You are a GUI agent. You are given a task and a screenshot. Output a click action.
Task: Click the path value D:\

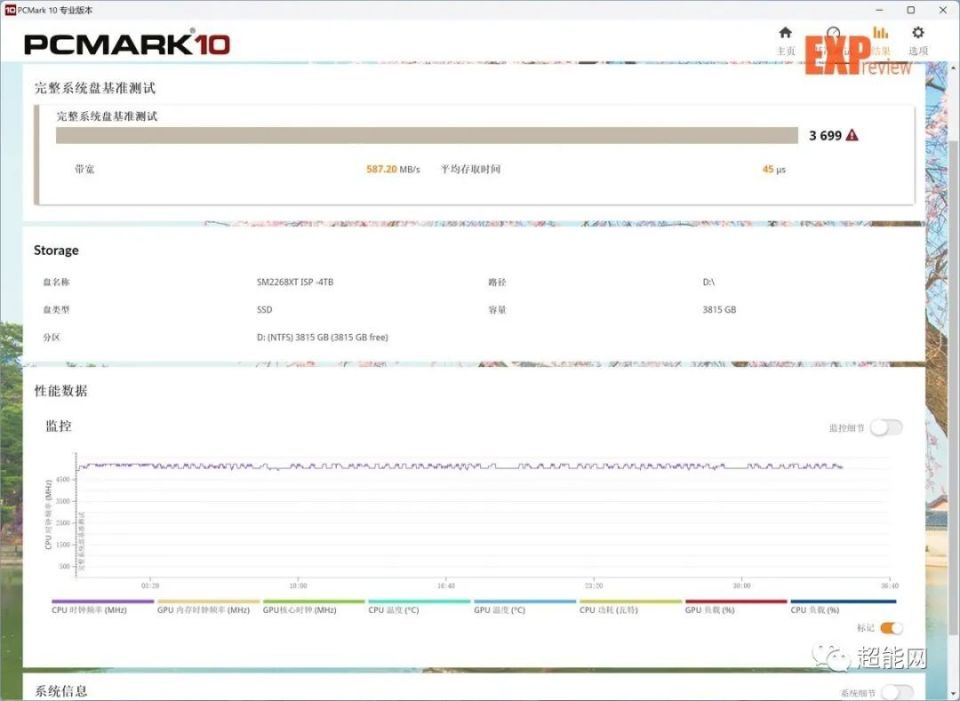(x=708, y=282)
